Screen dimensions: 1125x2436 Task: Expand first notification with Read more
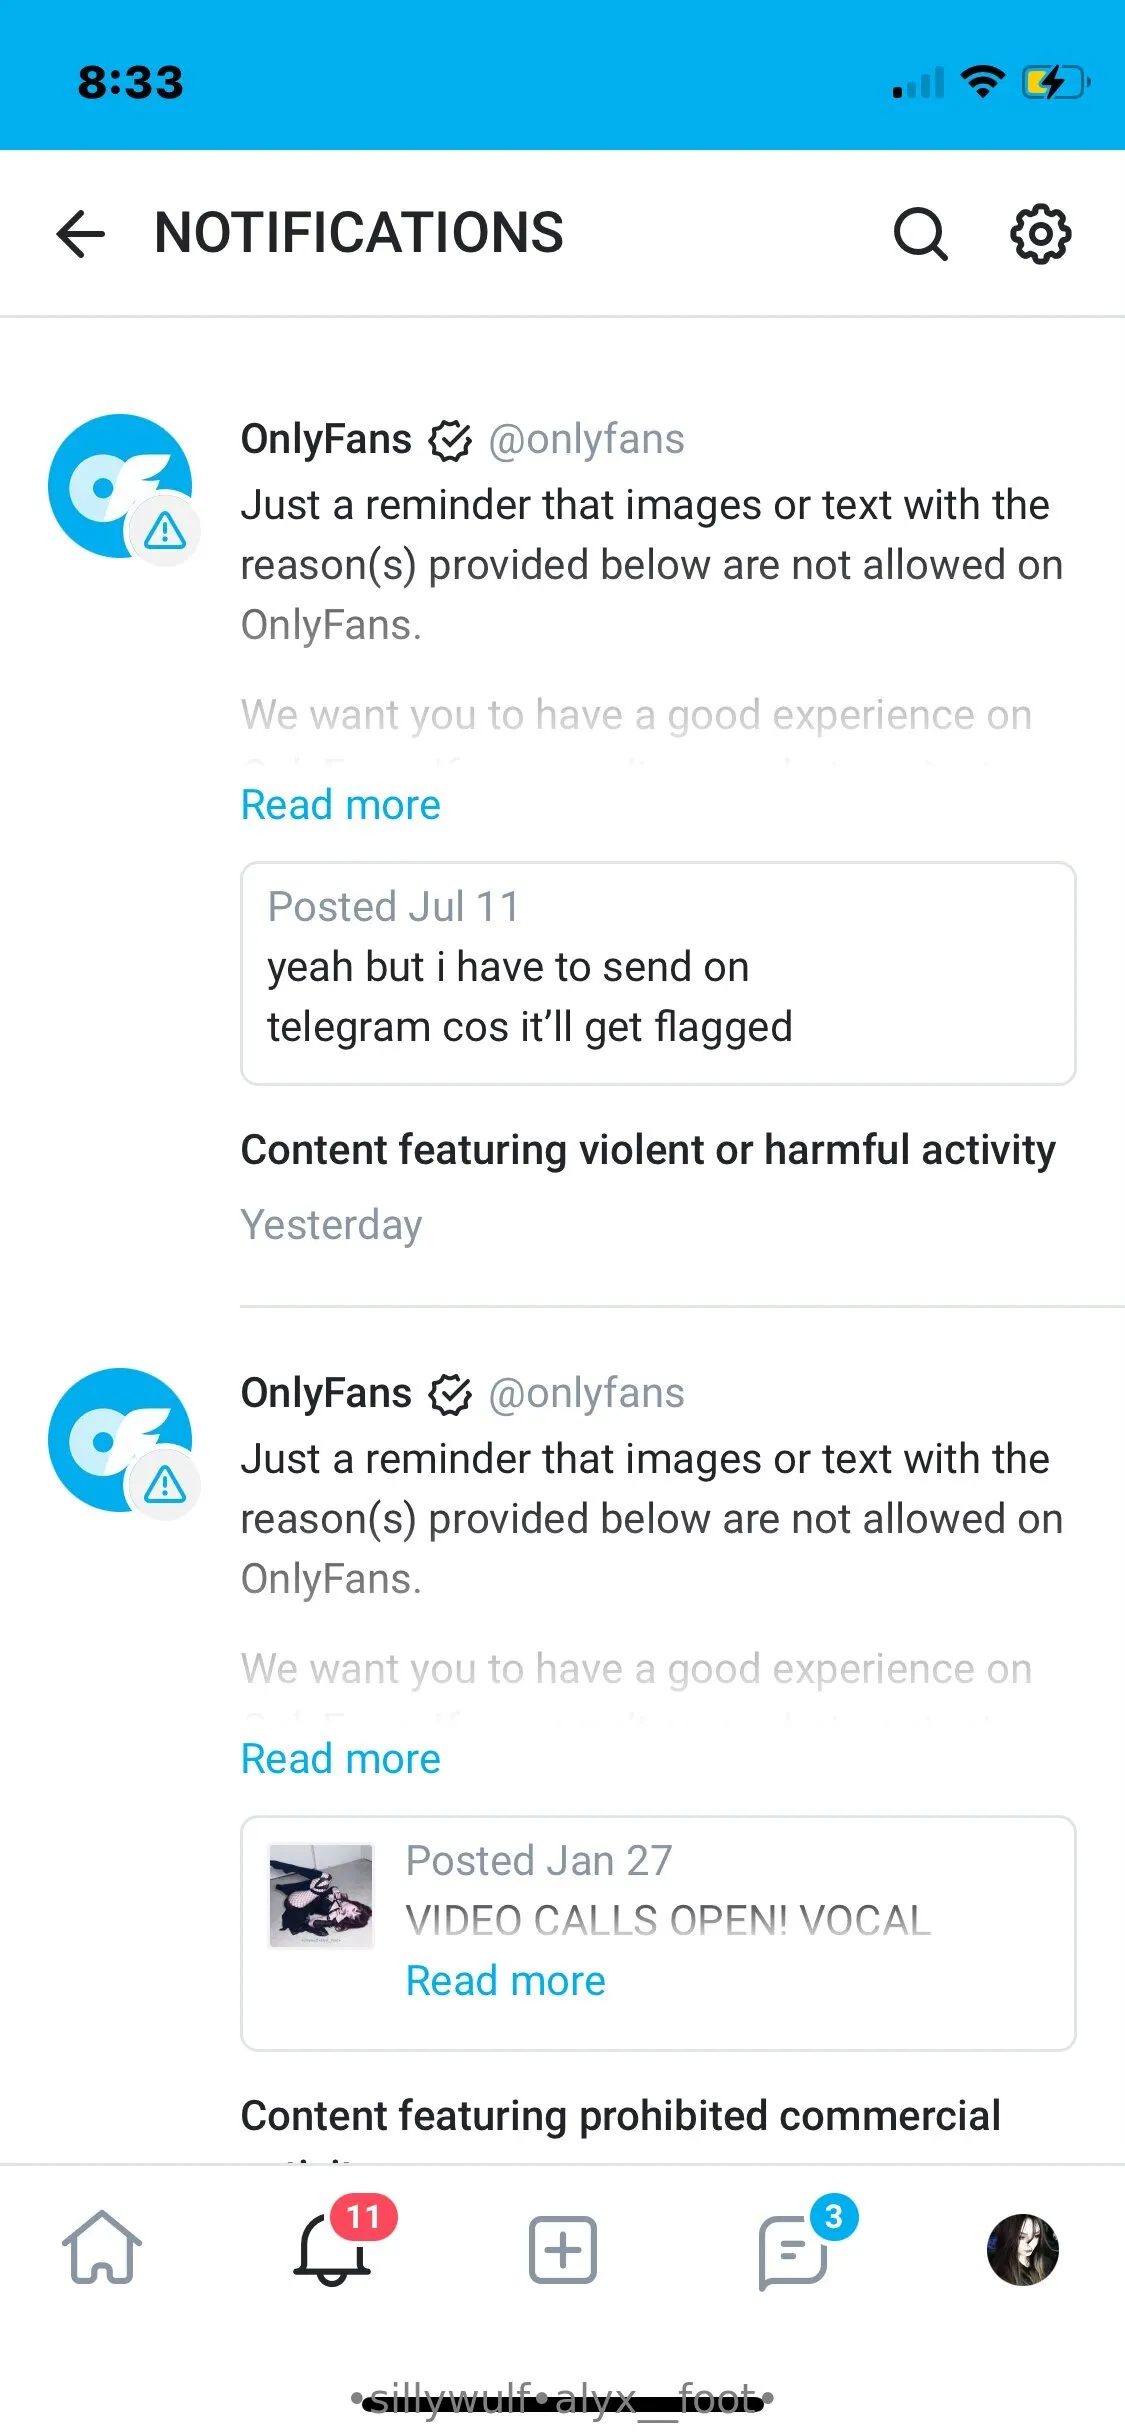(x=340, y=805)
